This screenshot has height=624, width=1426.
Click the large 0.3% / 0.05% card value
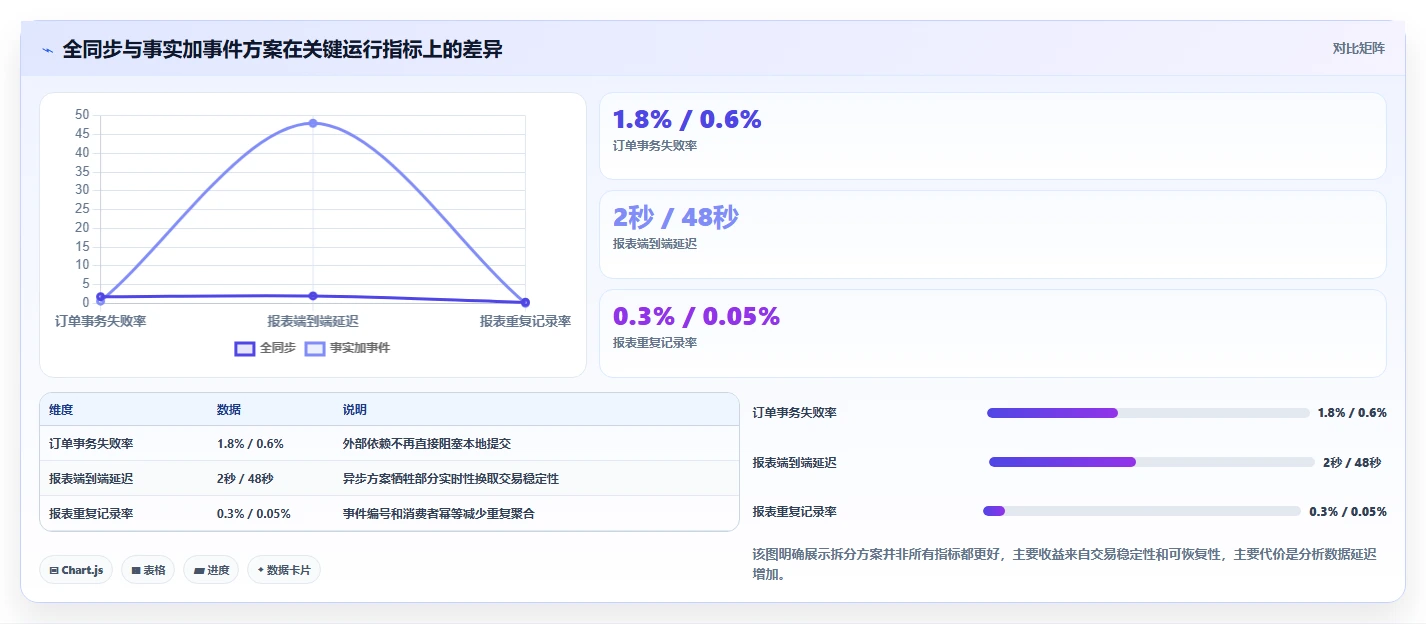tap(696, 316)
